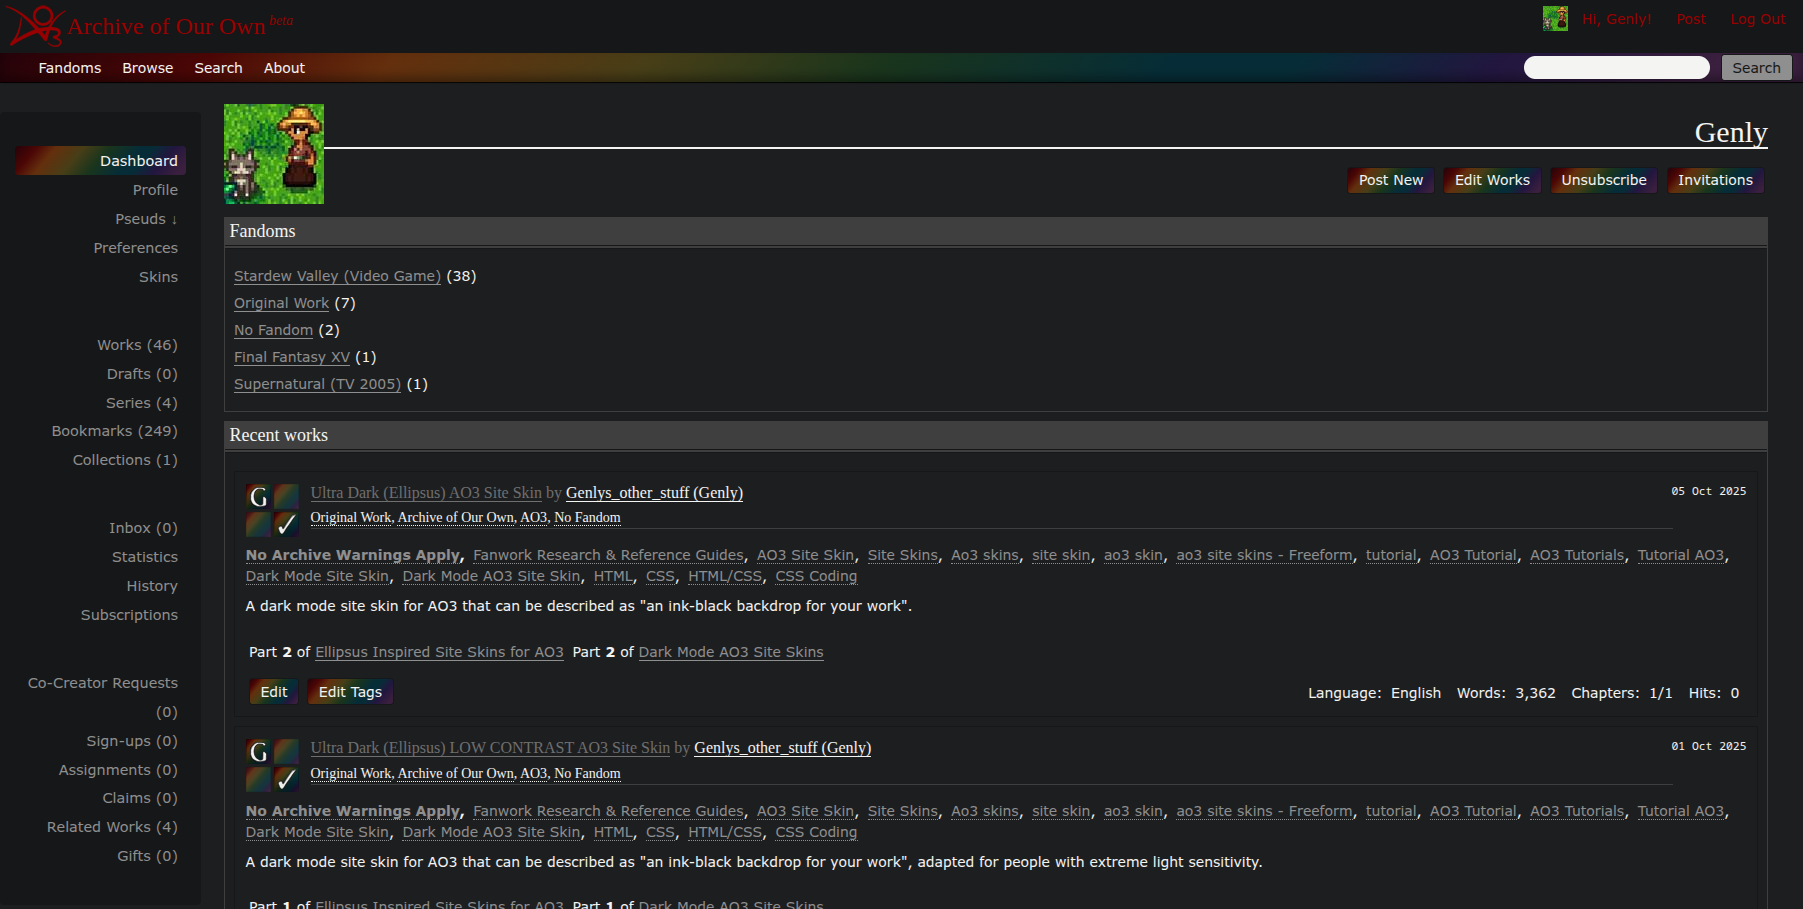Open Stardew Valley (Video Game) fandom link

pos(337,276)
